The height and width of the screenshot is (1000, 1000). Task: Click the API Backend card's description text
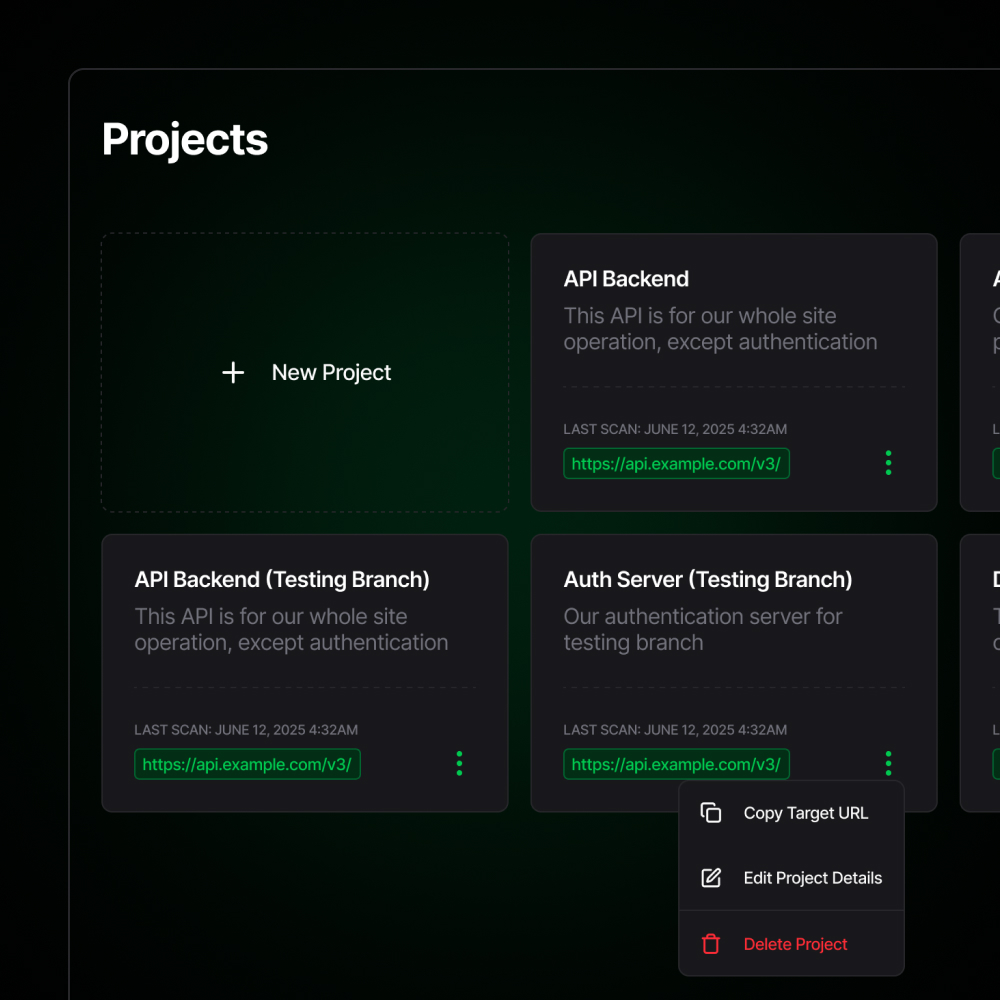tap(720, 329)
